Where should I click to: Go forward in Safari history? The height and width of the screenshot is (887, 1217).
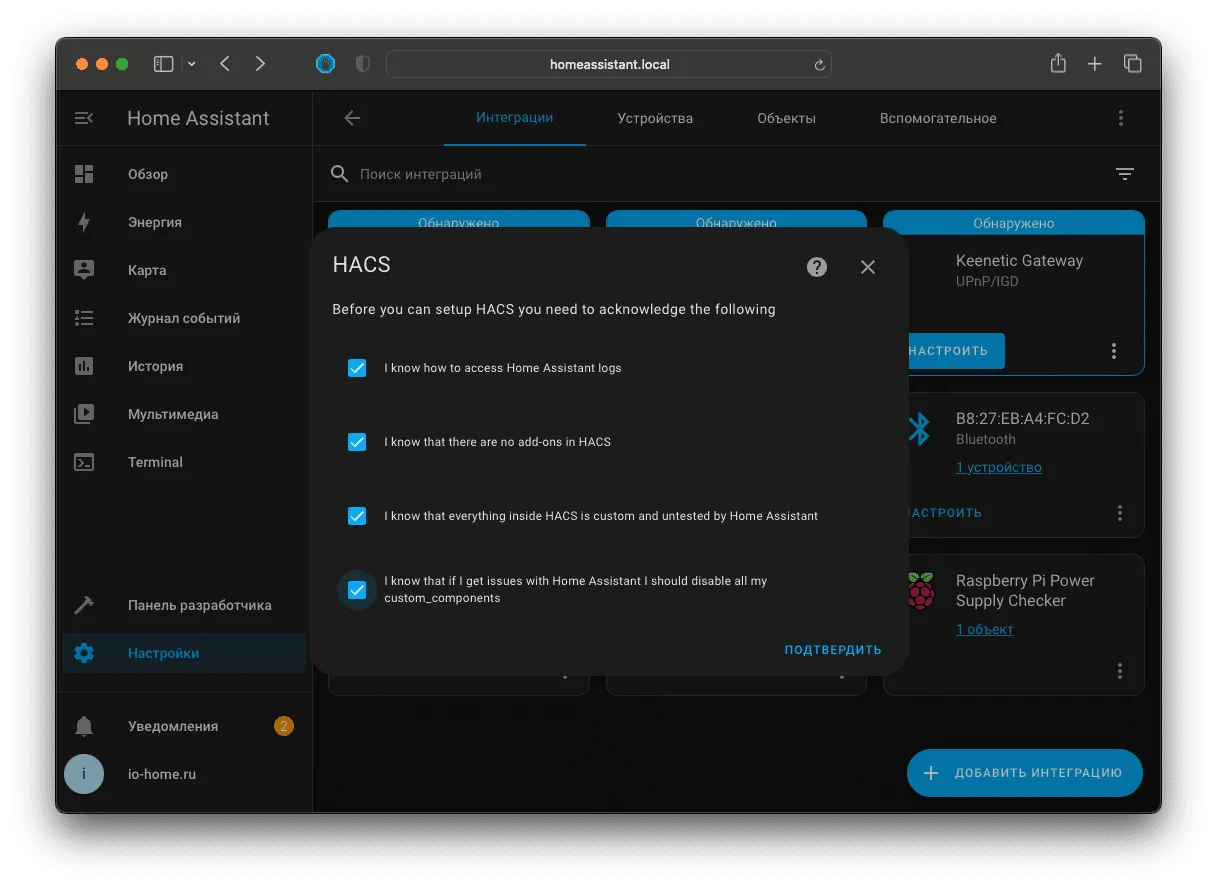[x=261, y=64]
